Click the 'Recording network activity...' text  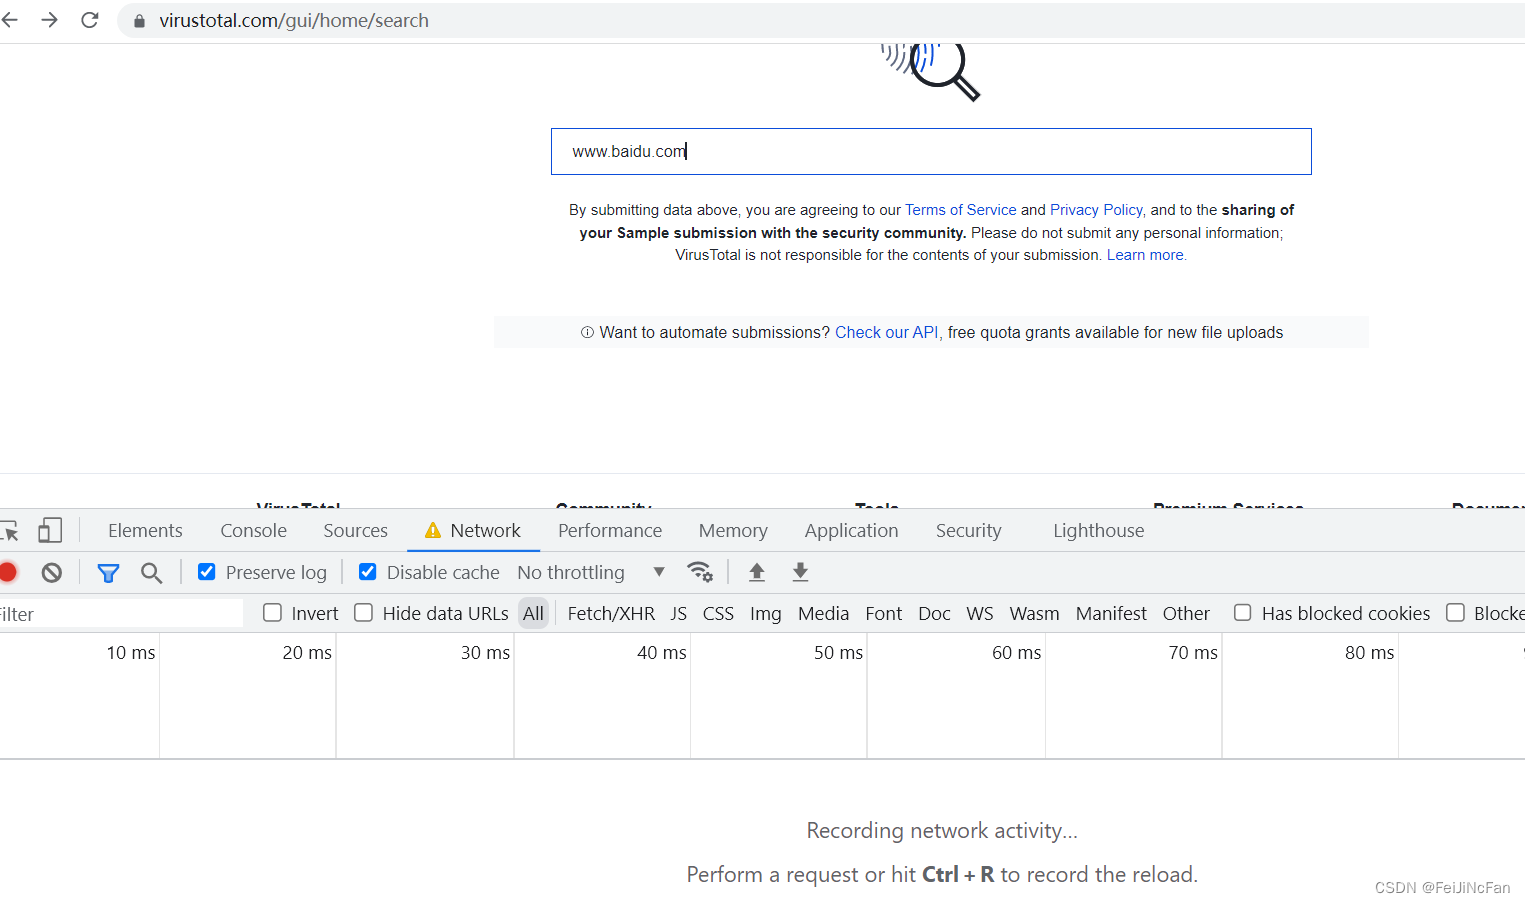click(x=942, y=830)
